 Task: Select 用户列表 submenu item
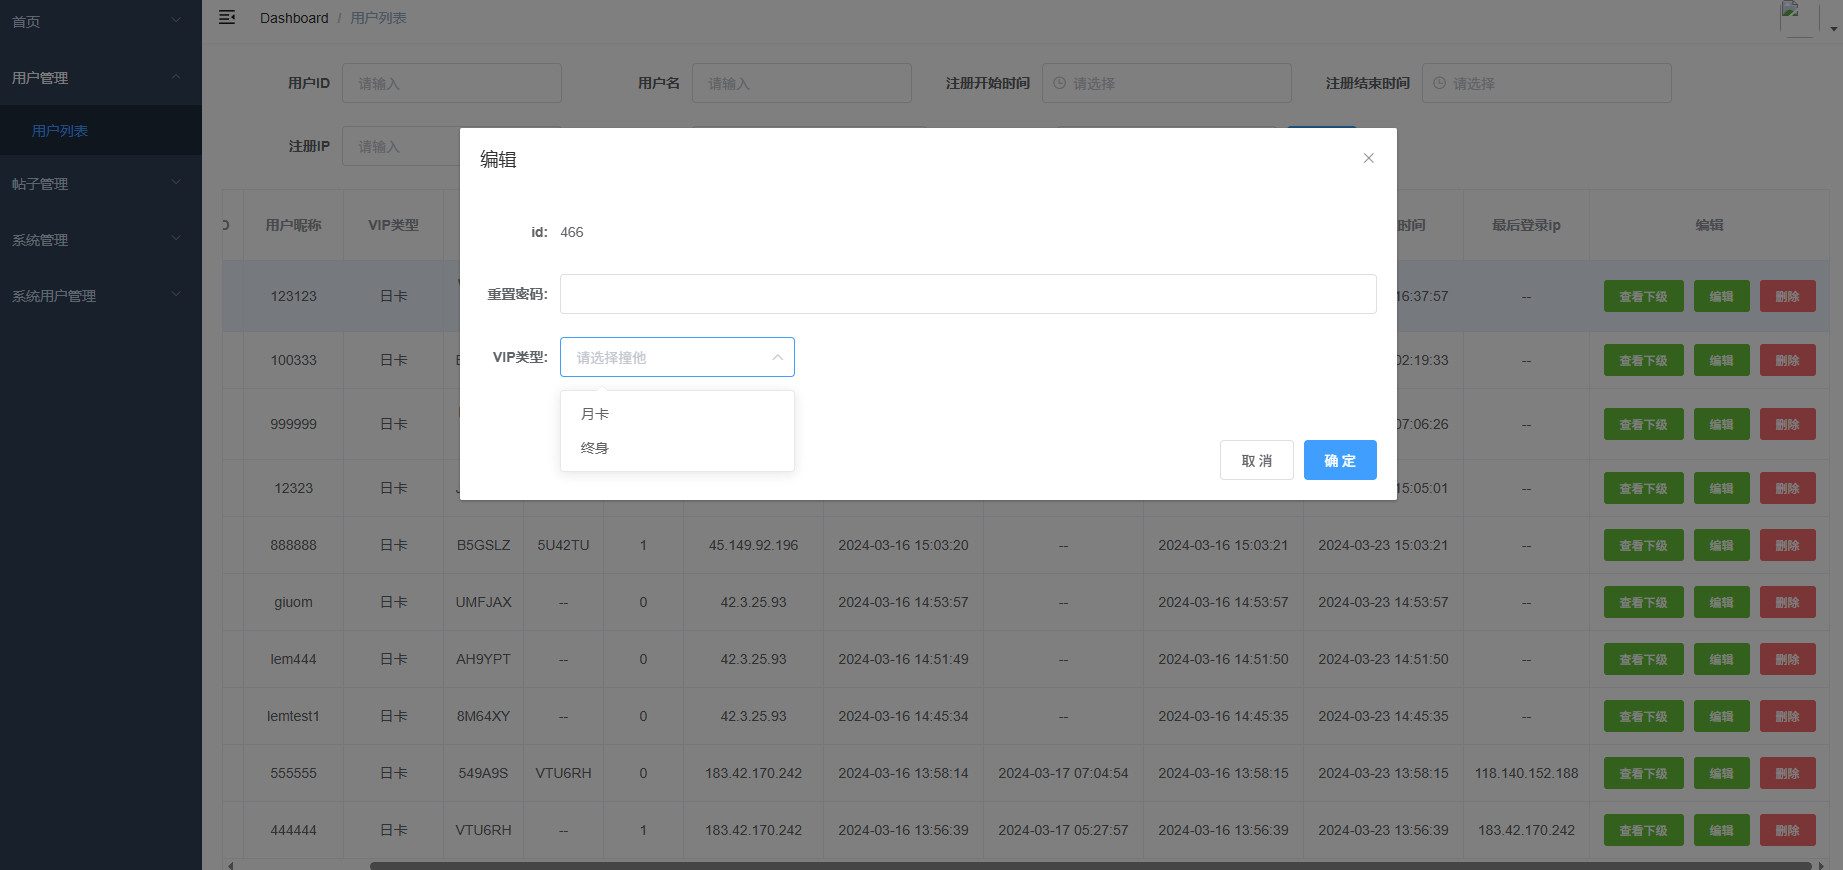tap(60, 131)
